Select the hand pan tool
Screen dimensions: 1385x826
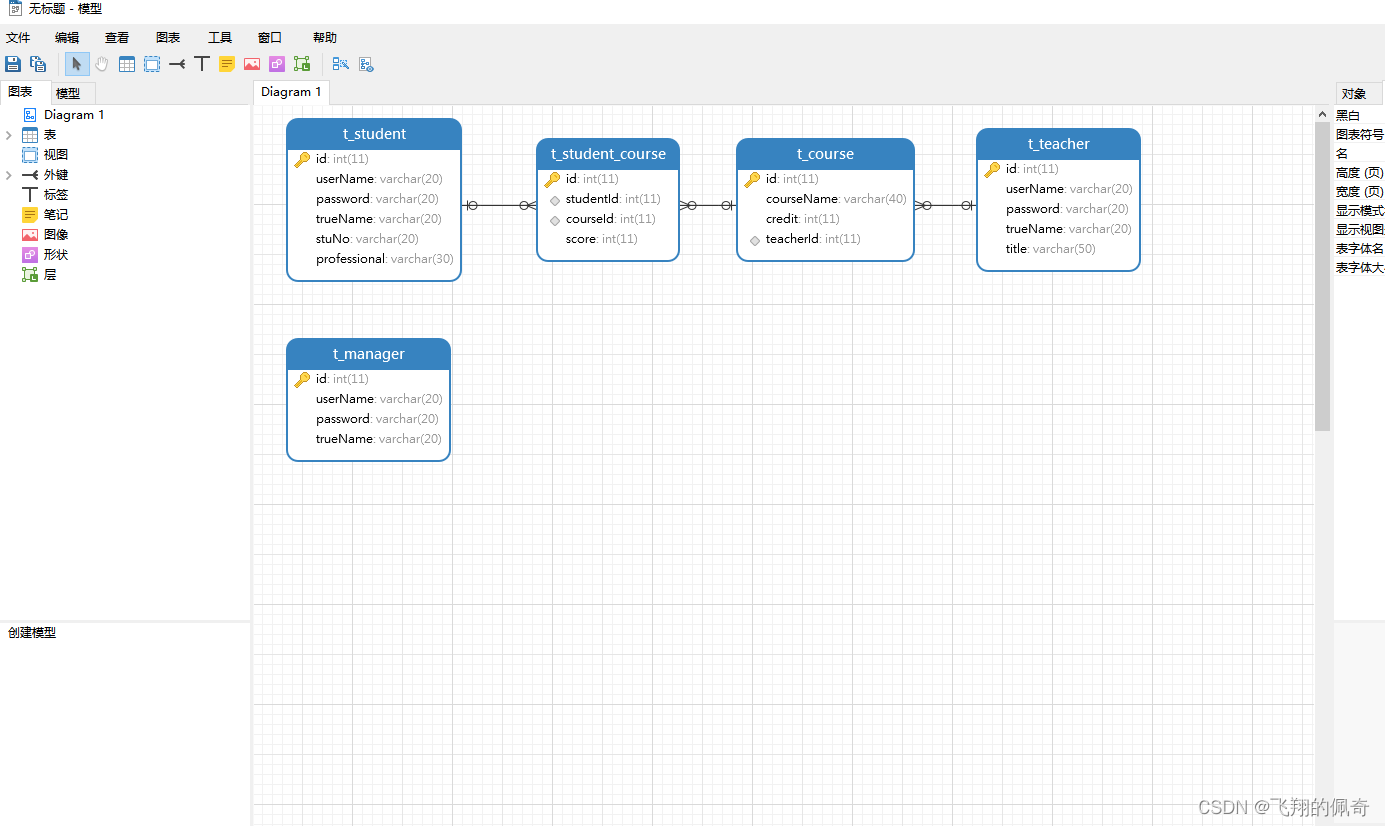coord(102,64)
